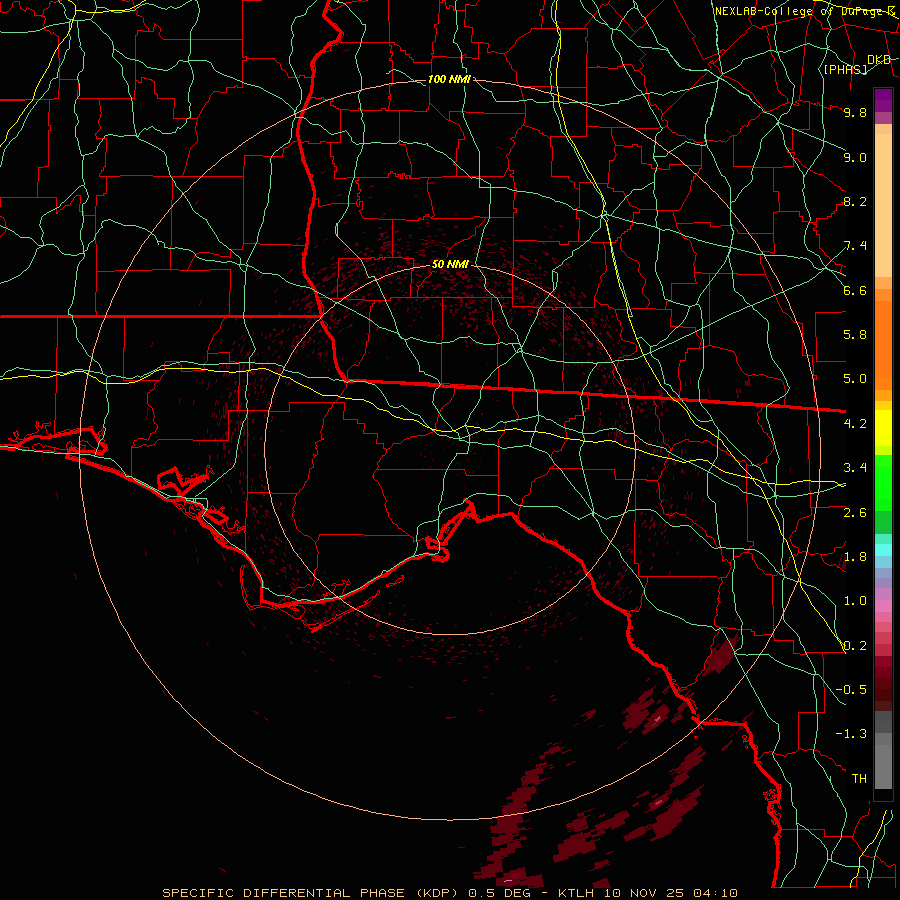Select the 9.0 value on the color scale
The image size is (900, 900).
coord(855,157)
